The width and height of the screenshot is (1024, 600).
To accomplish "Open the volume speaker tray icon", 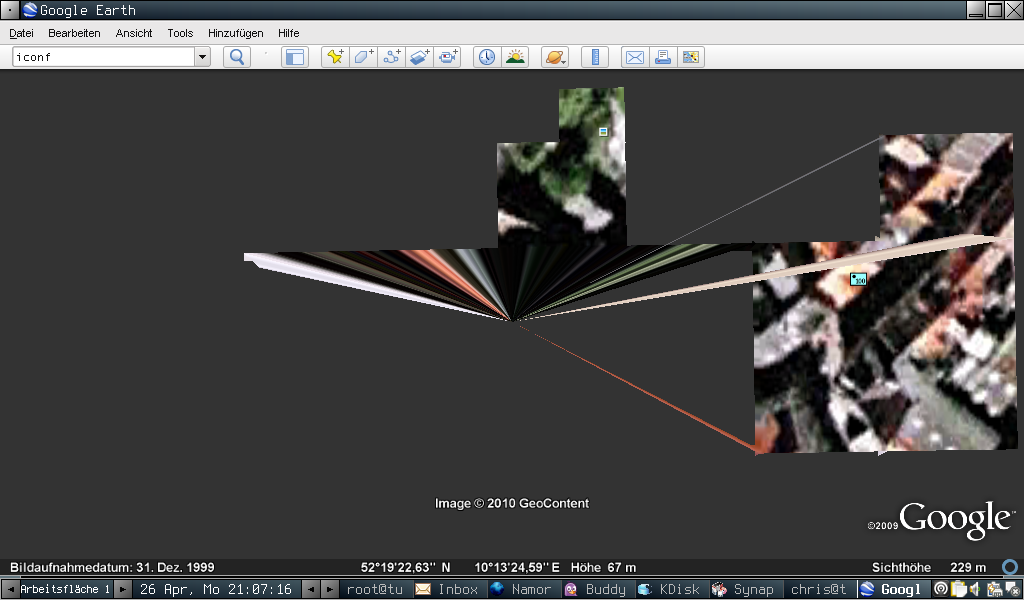I will click(x=976, y=589).
